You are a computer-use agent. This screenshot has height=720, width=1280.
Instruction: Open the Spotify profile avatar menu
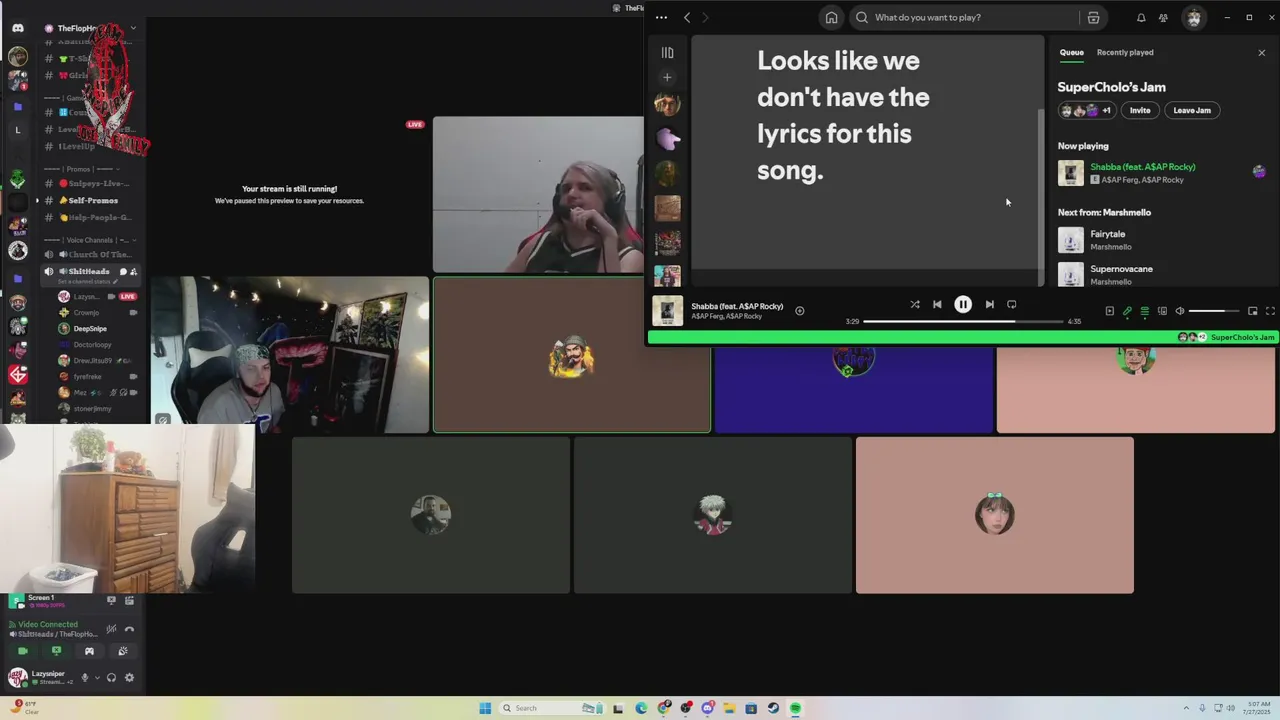point(1194,17)
